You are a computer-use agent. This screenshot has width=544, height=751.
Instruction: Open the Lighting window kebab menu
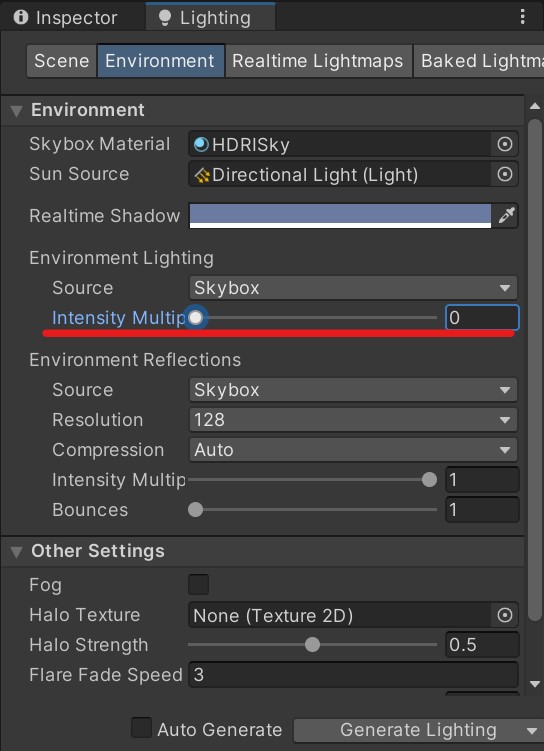[x=522, y=17]
